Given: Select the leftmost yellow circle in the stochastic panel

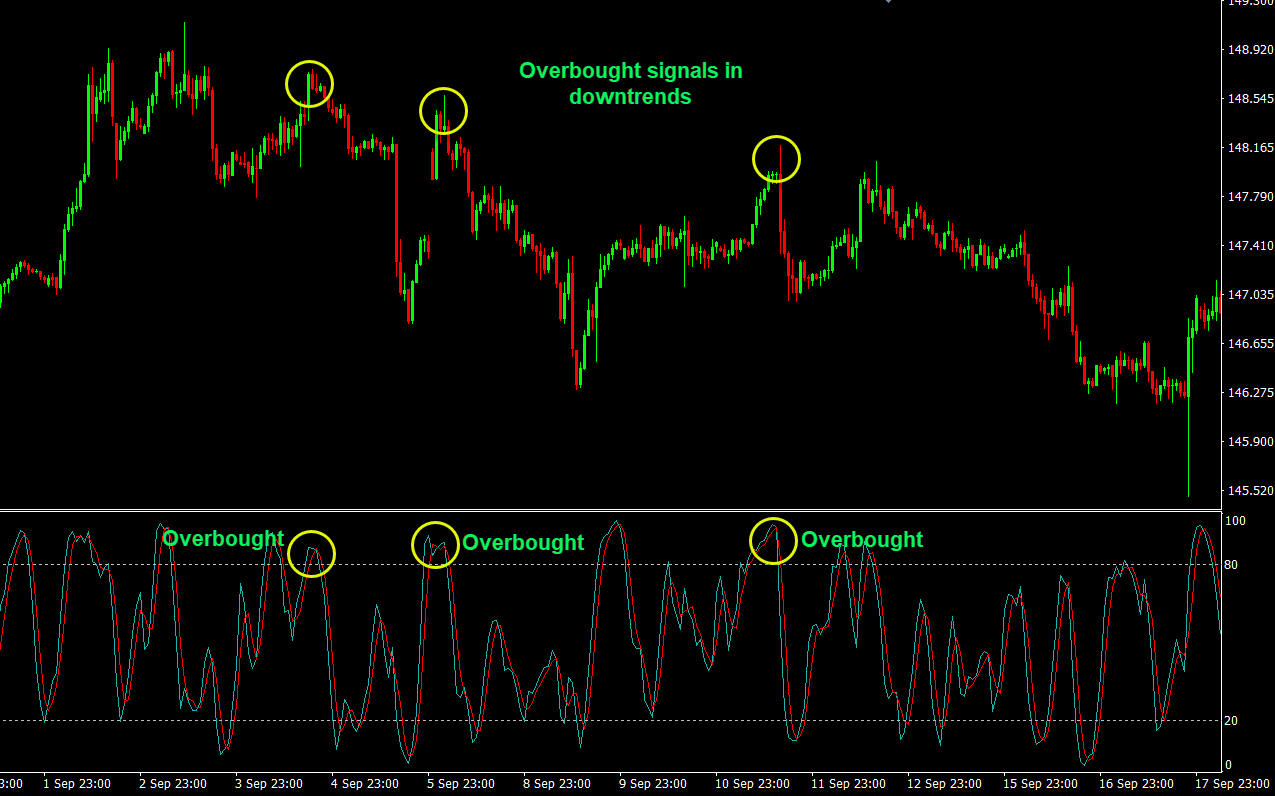Looking at the screenshot, I should (x=312, y=553).
